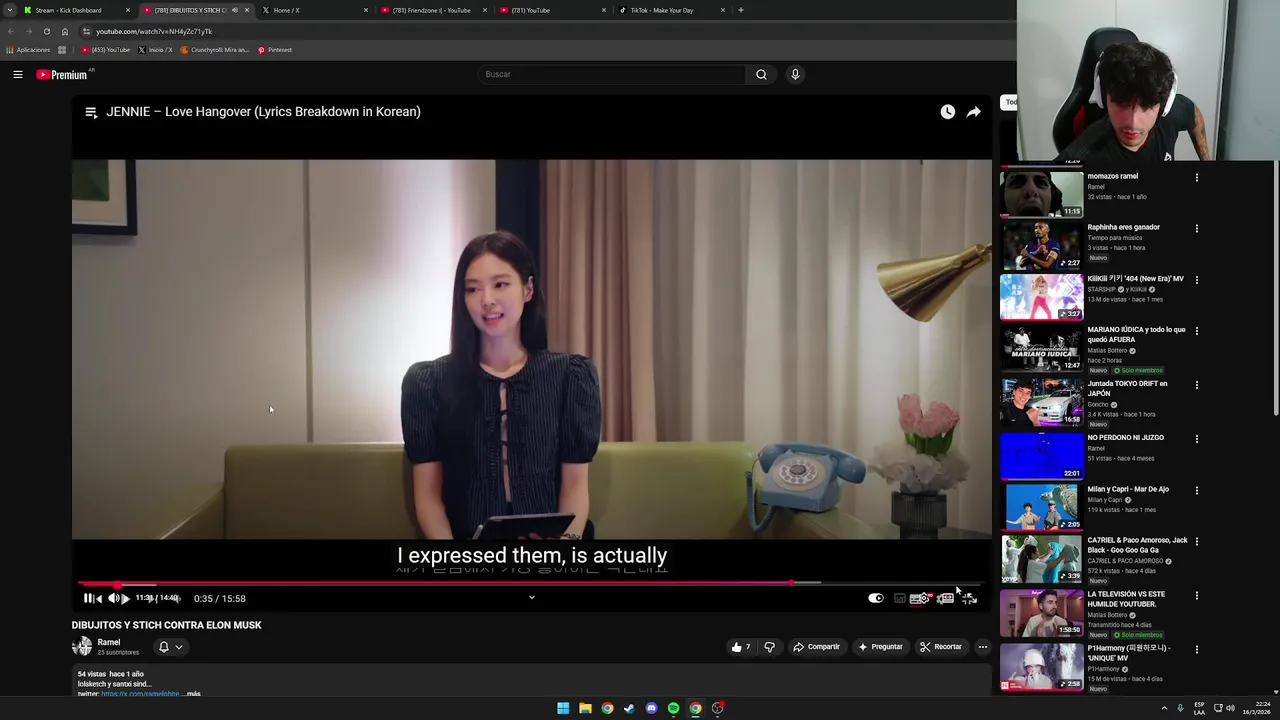
Task: Open options menu for Raphinha eres ganador
Action: pyautogui.click(x=1196, y=229)
